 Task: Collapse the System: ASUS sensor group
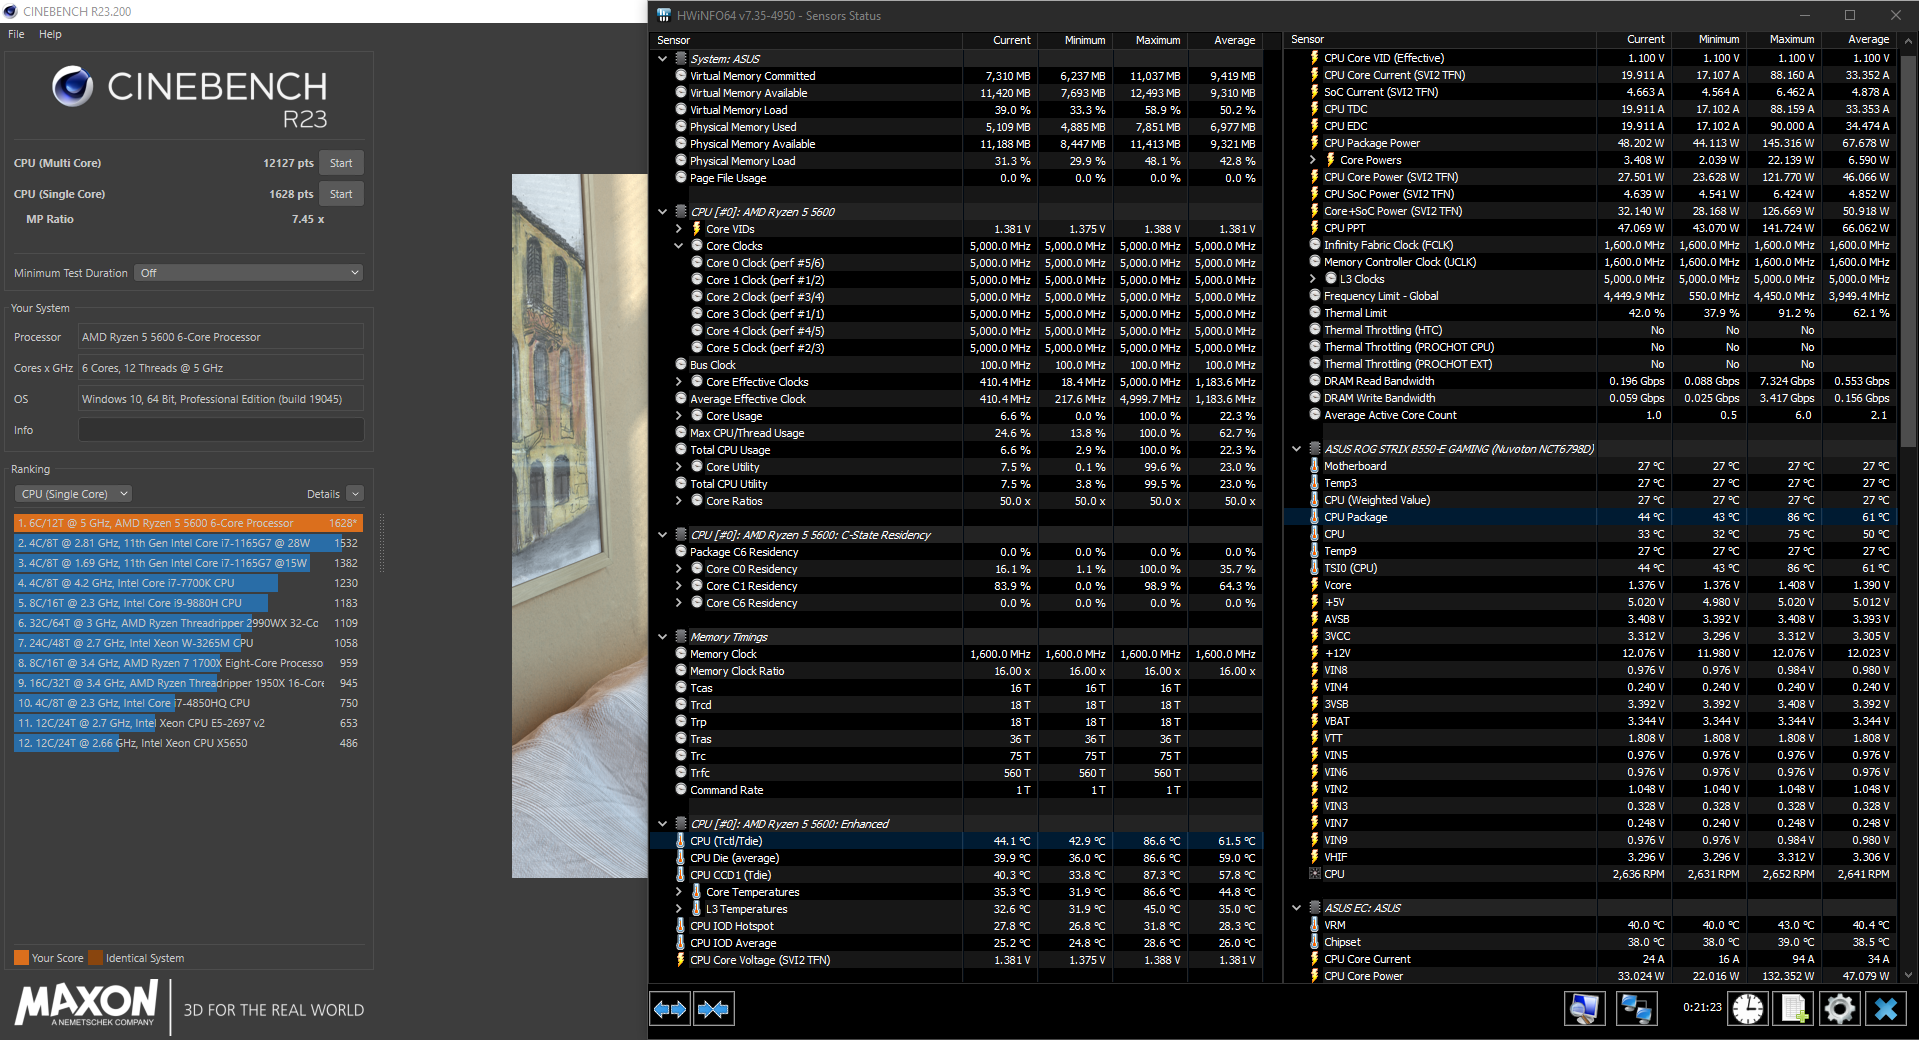(x=662, y=59)
